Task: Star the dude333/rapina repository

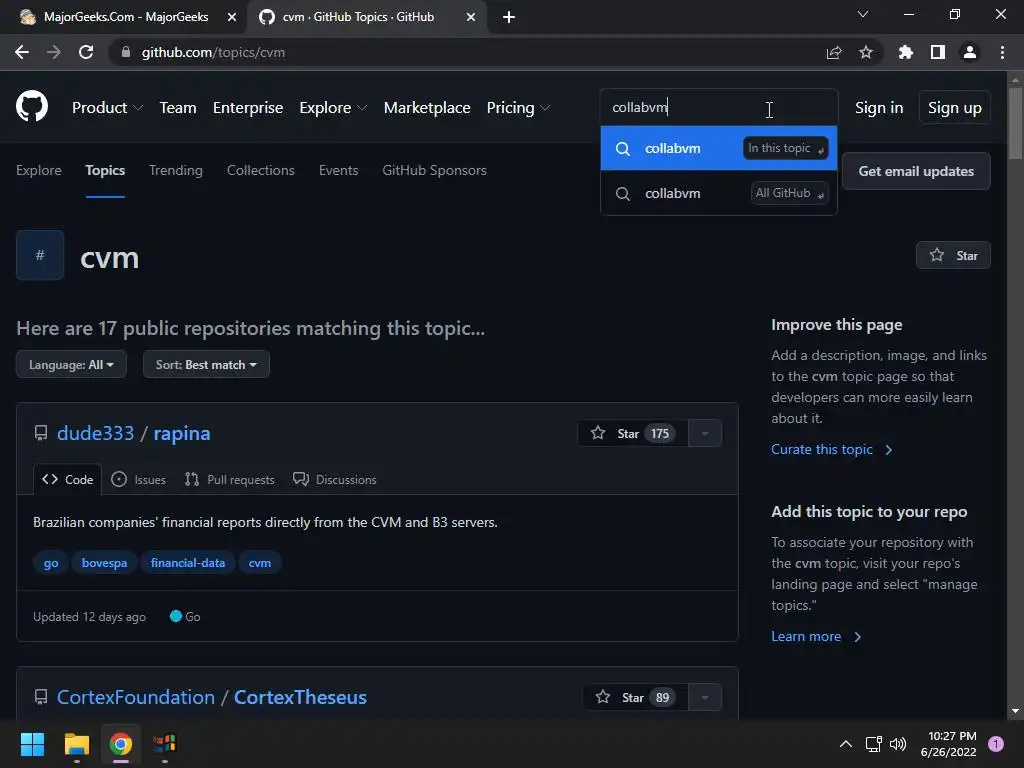Action: [633, 434]
